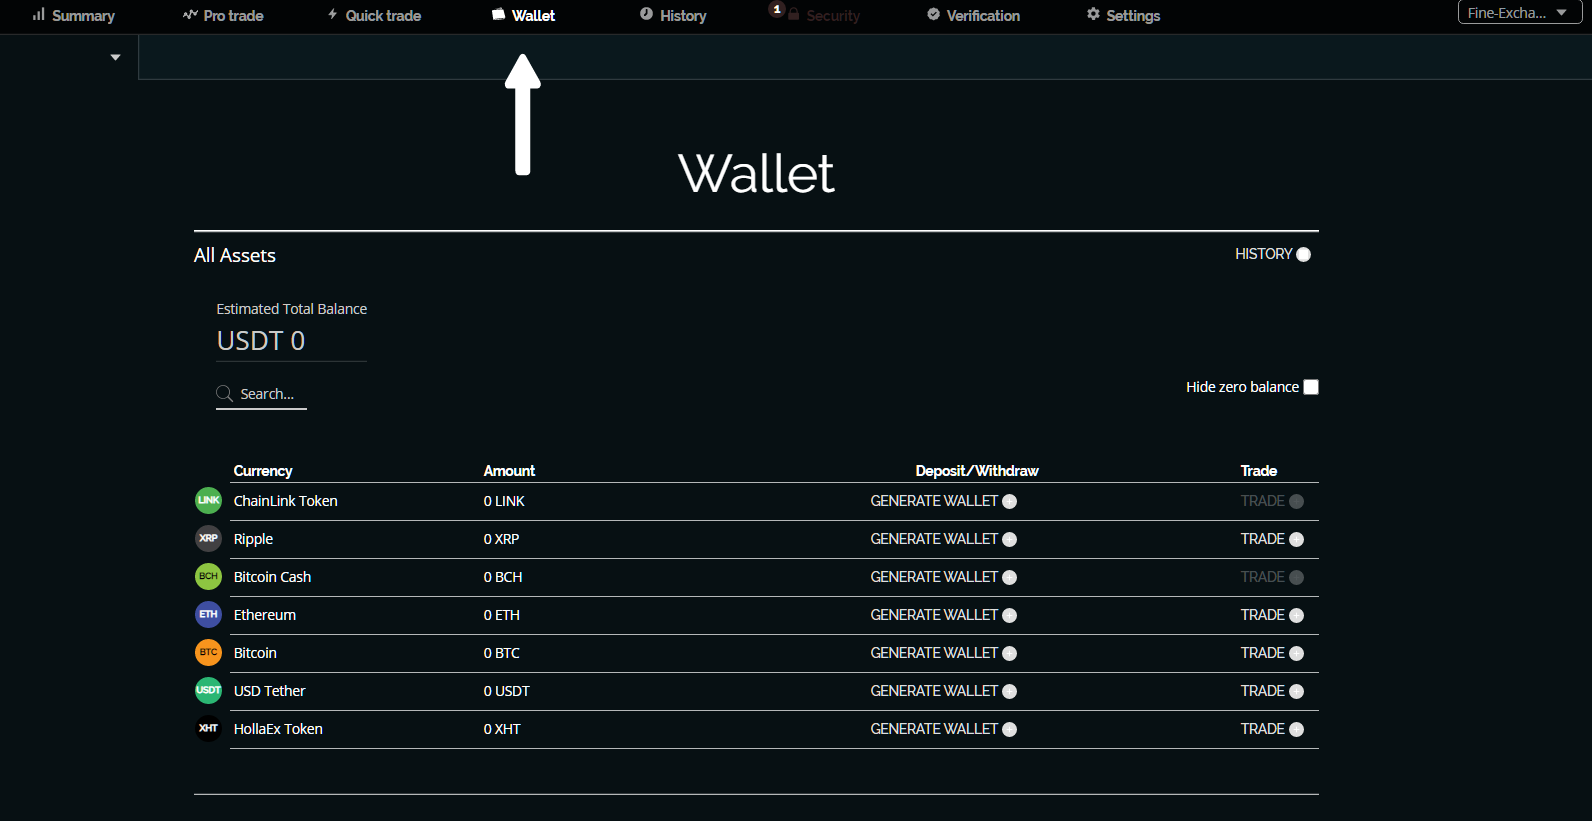Switch to the Pro trade tab
This screenshot has height=821, width=1592.
[223, 15]
